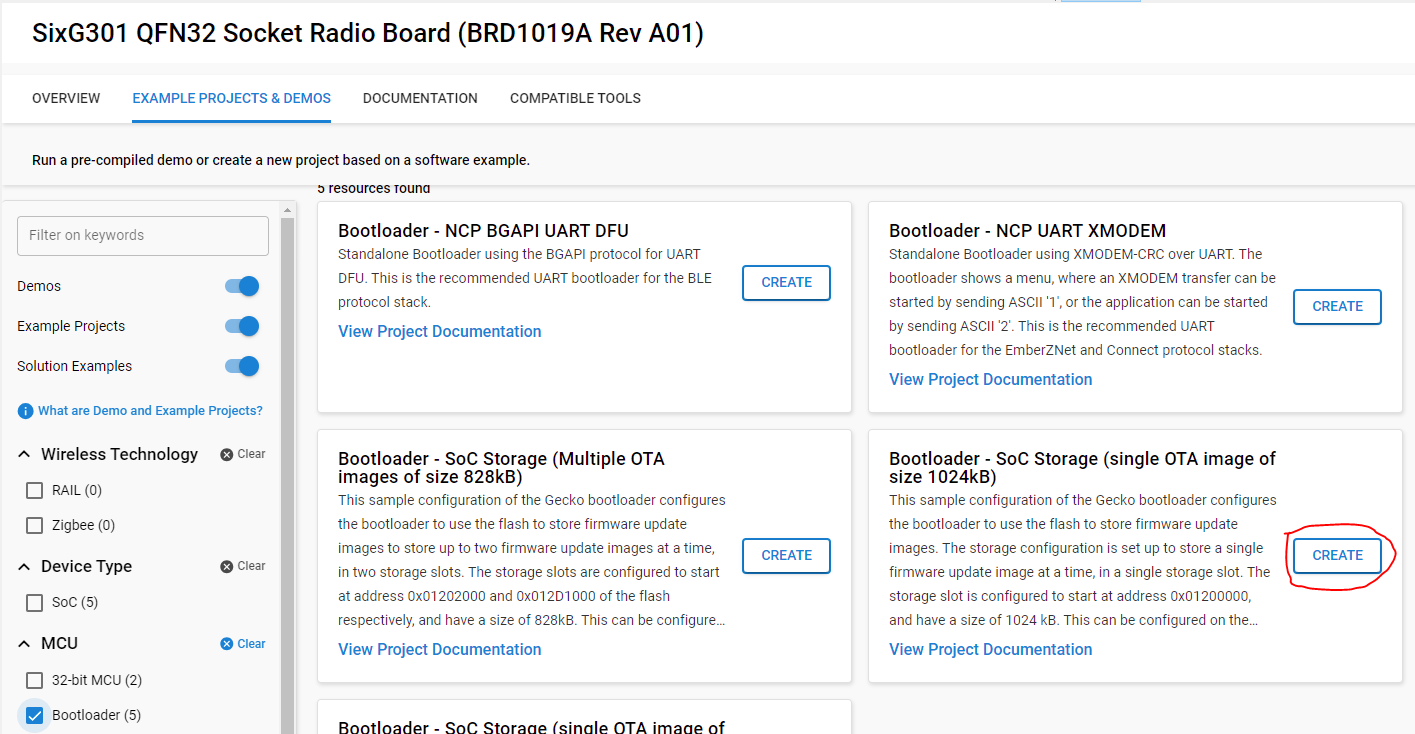Disable the Solution Examples switch
Screen dimensions: 1415x734
(242, 366)
